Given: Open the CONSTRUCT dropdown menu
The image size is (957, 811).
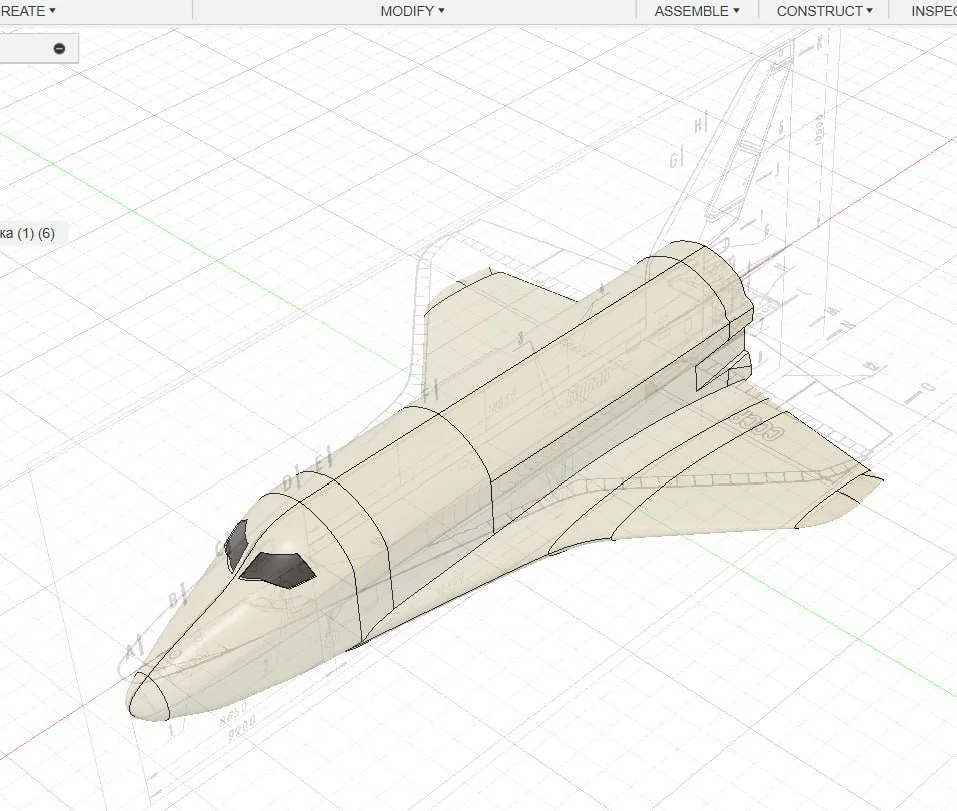Looking at the screenshot, I should (x=824, y=11).
